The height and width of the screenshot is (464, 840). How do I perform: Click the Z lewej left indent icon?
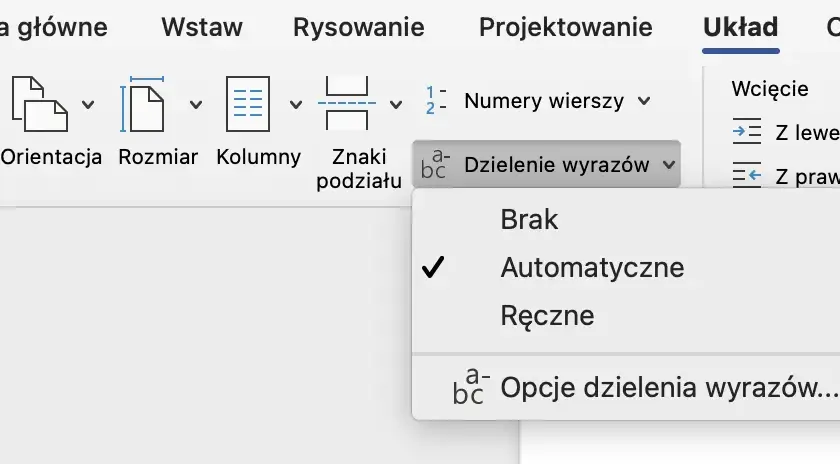point(747,131)
